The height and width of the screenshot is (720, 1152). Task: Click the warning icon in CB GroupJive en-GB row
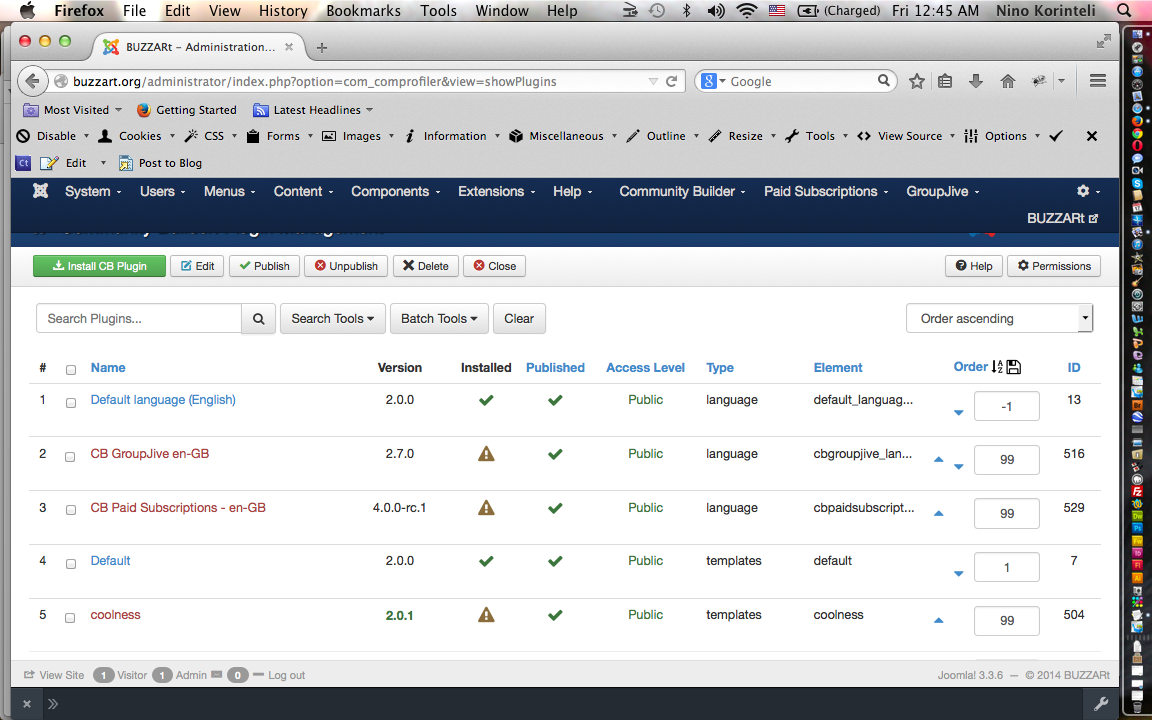[x=486, y=454]
